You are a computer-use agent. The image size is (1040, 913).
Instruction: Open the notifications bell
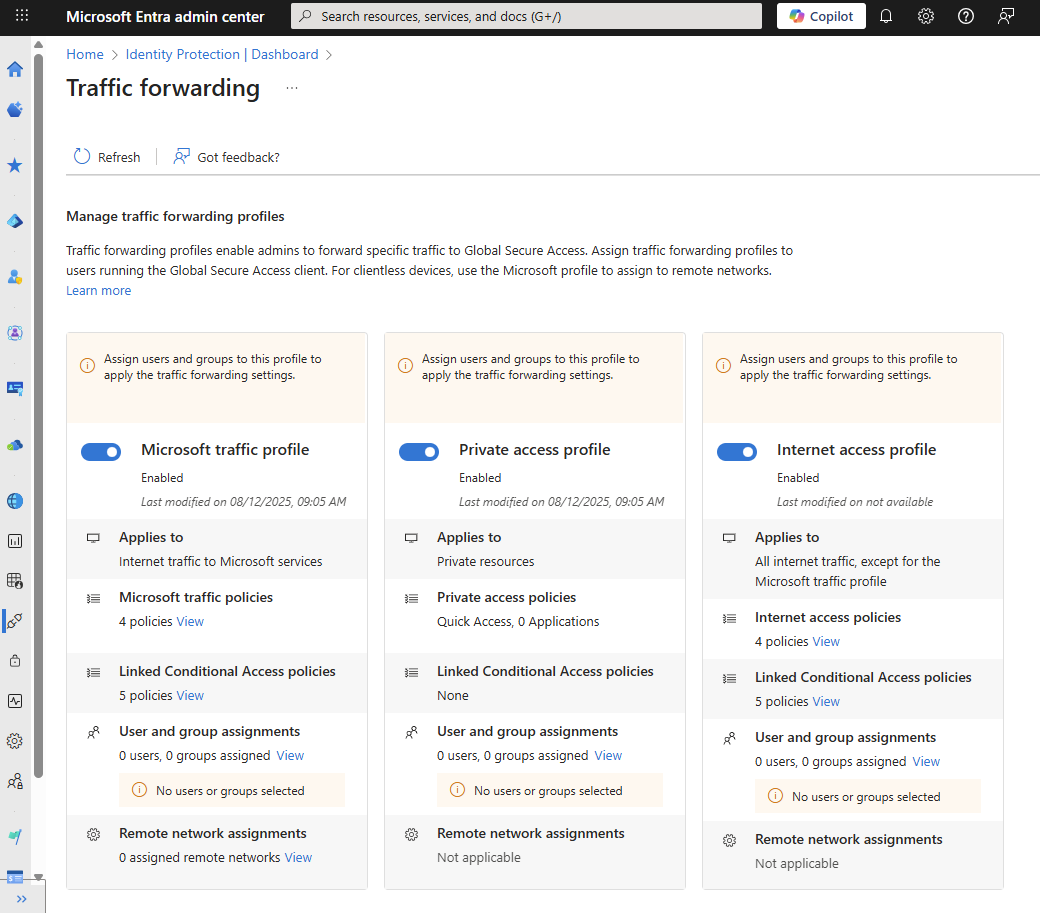(886, 16)
